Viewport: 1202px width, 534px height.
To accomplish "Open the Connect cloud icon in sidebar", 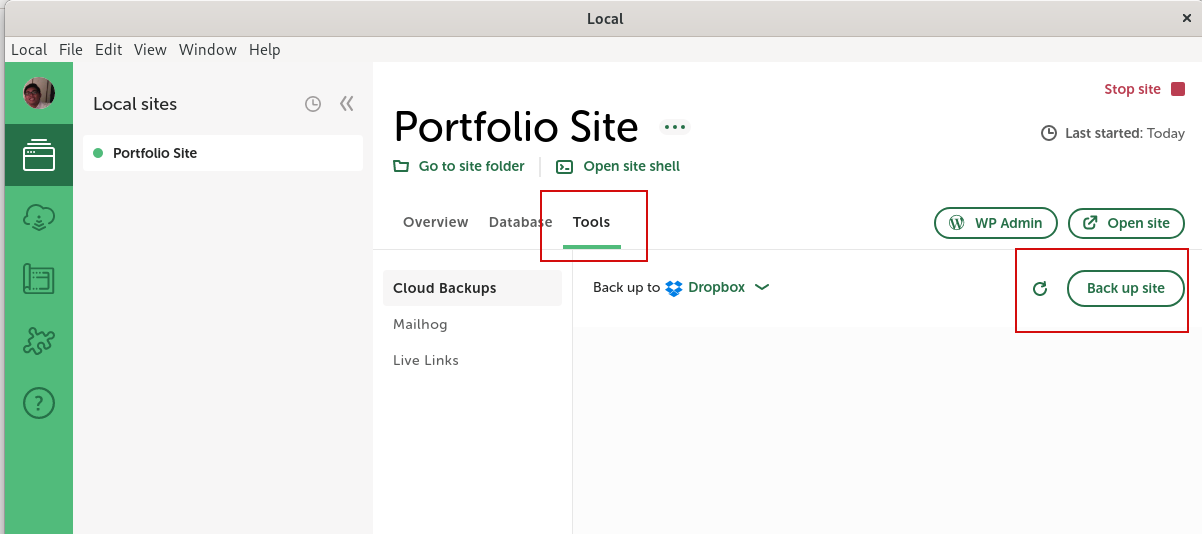I will click(39, 217).
